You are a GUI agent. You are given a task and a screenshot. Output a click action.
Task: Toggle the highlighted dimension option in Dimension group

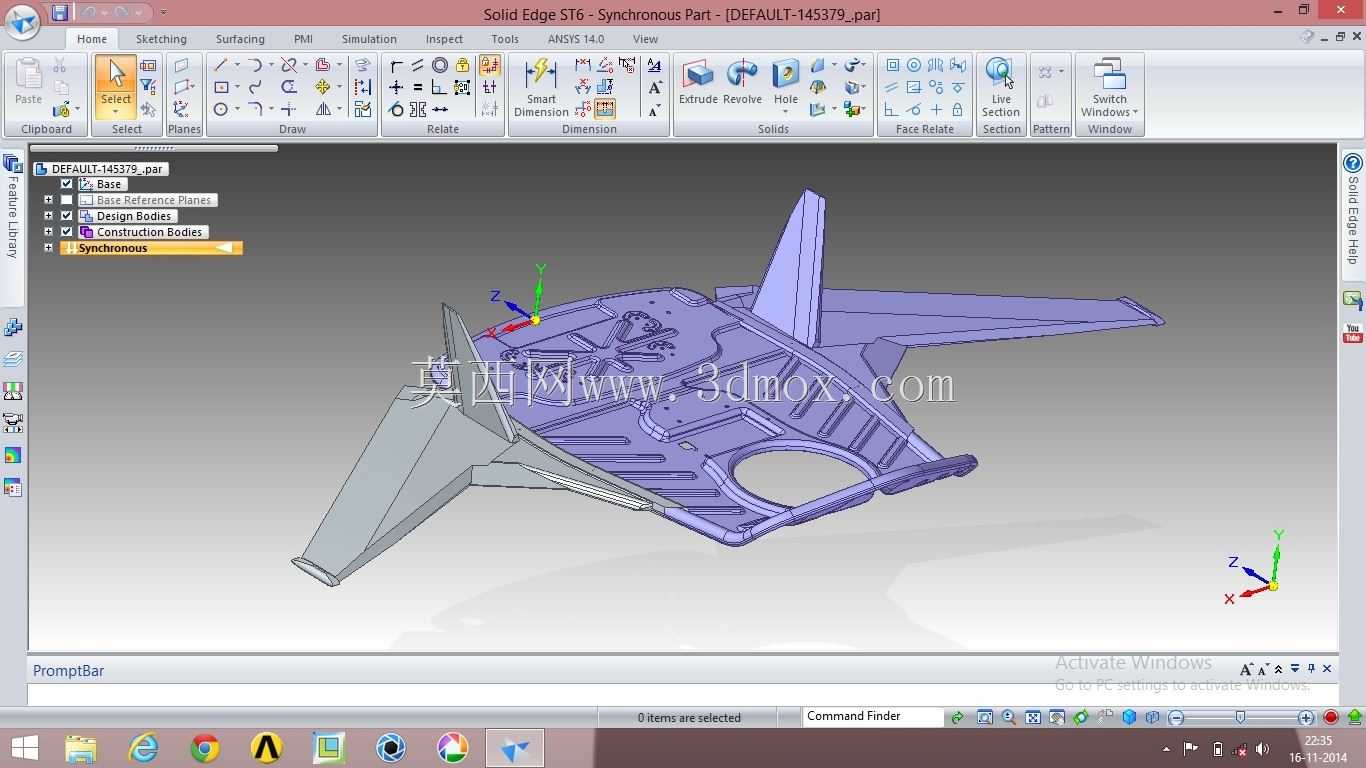tap(605, 109)
